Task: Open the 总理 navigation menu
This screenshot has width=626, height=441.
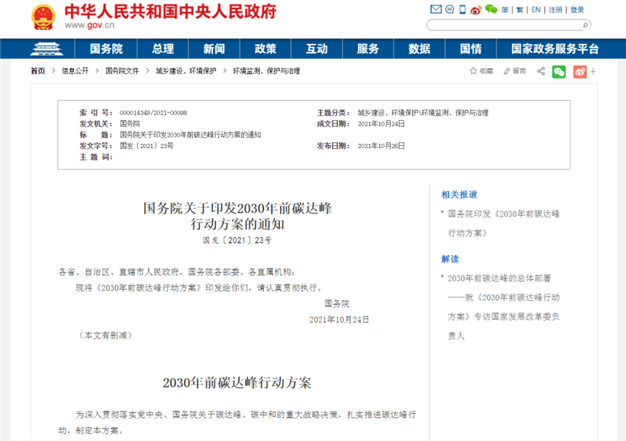Action: click(163, 49)
